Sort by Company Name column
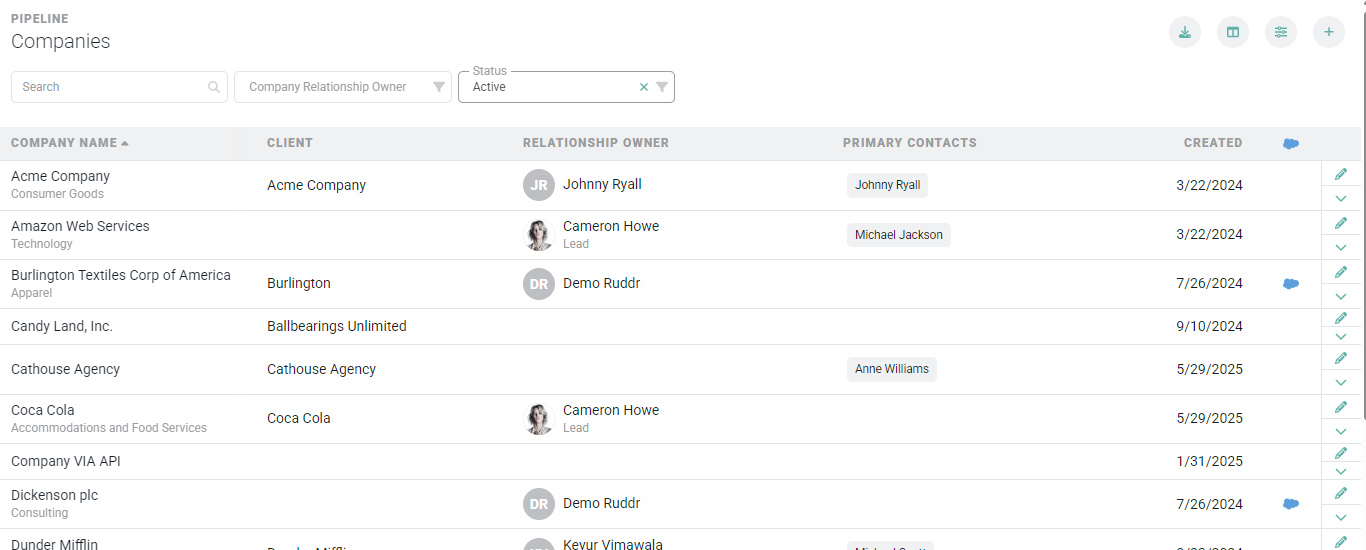 (69, 143)
